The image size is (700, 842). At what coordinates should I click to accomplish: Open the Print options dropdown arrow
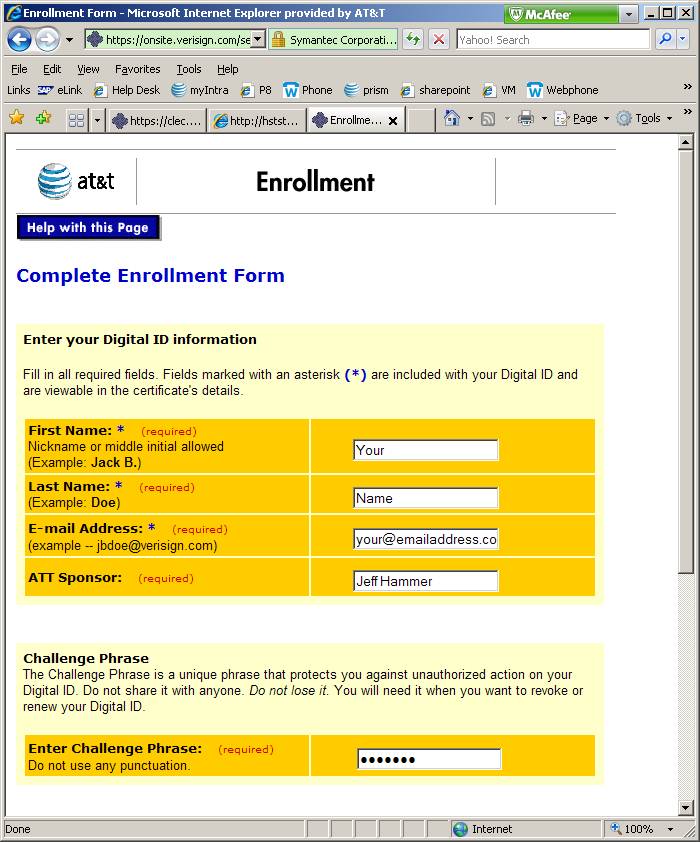(x=543, y=118)
